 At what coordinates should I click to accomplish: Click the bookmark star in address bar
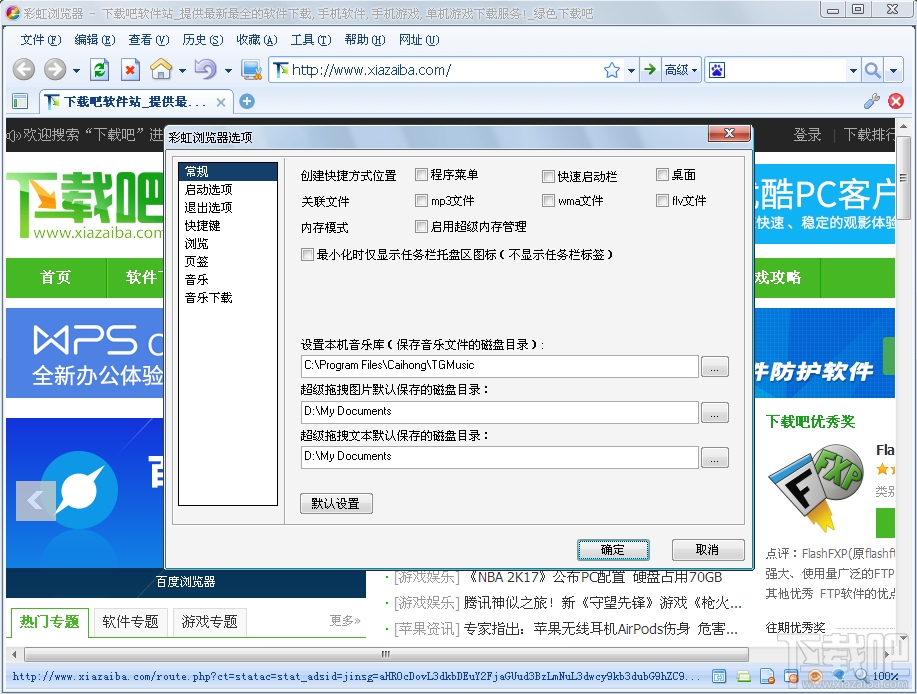click(612, 70)
